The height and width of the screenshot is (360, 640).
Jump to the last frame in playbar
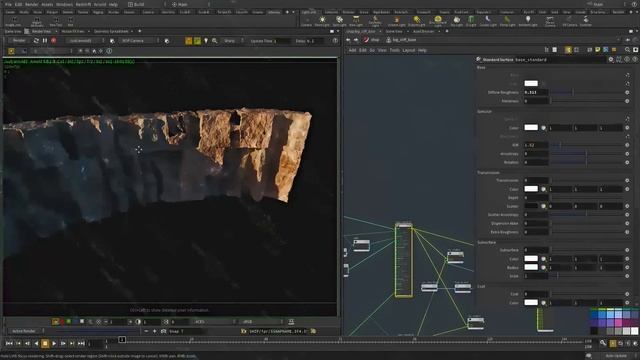tap(81, 344)
